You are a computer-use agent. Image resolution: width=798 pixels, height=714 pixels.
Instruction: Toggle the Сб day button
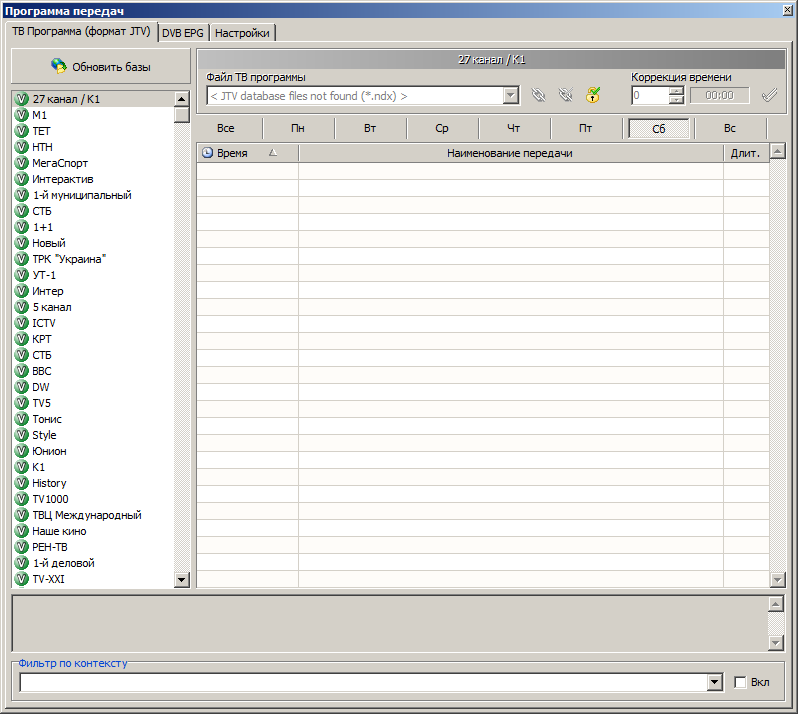[x=658, y=129]
